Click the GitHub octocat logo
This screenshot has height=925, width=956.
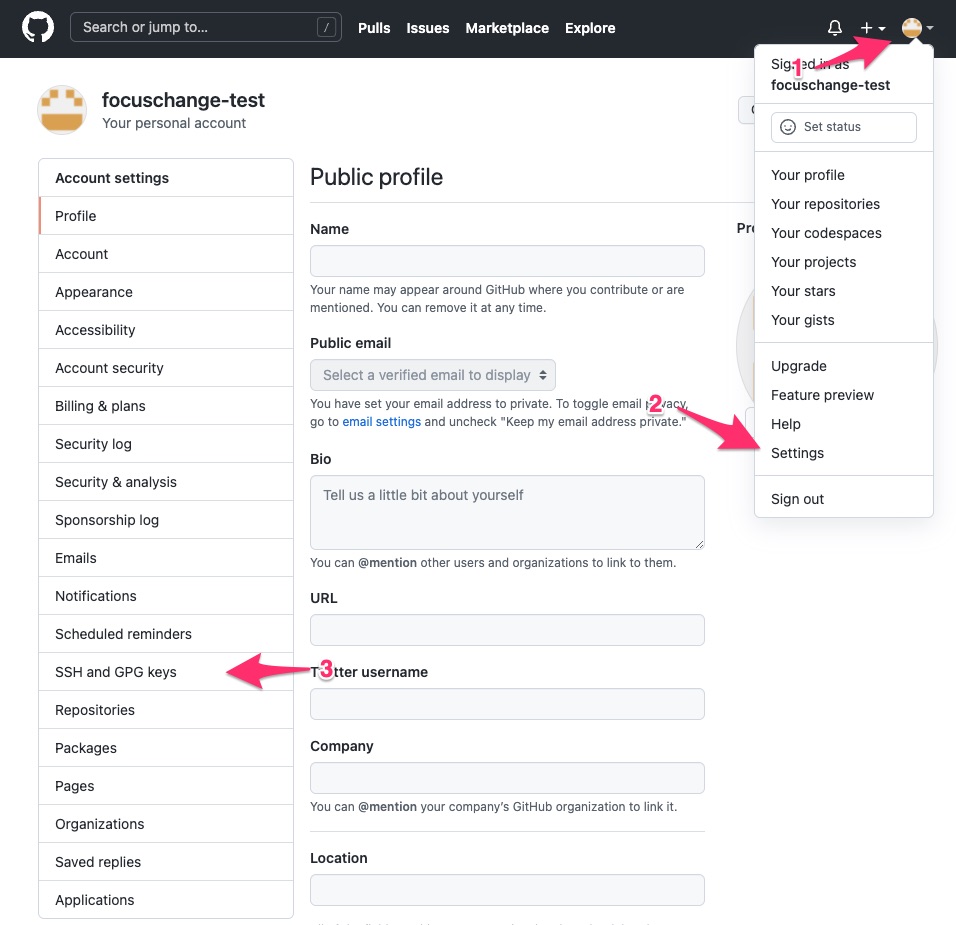[x=37, y=28]
